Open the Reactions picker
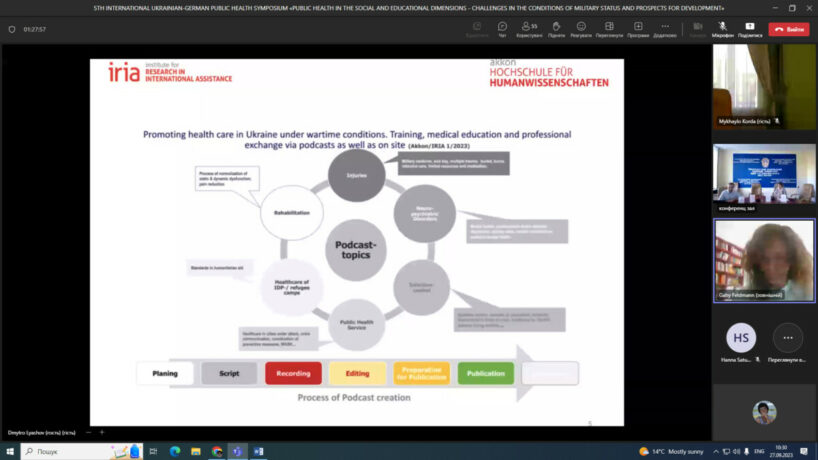This screenshot has height=460, width=818. 580,28
